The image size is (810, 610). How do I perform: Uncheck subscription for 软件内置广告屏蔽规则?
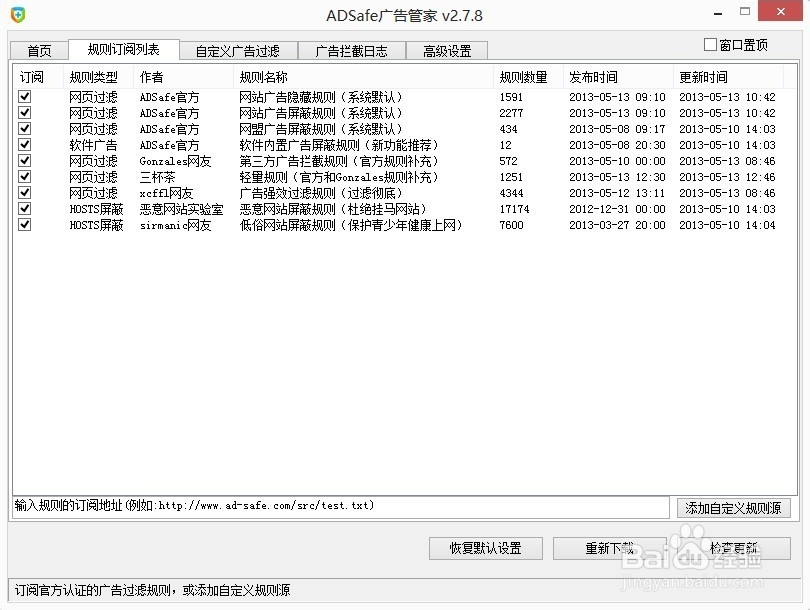tap(24, 145)
